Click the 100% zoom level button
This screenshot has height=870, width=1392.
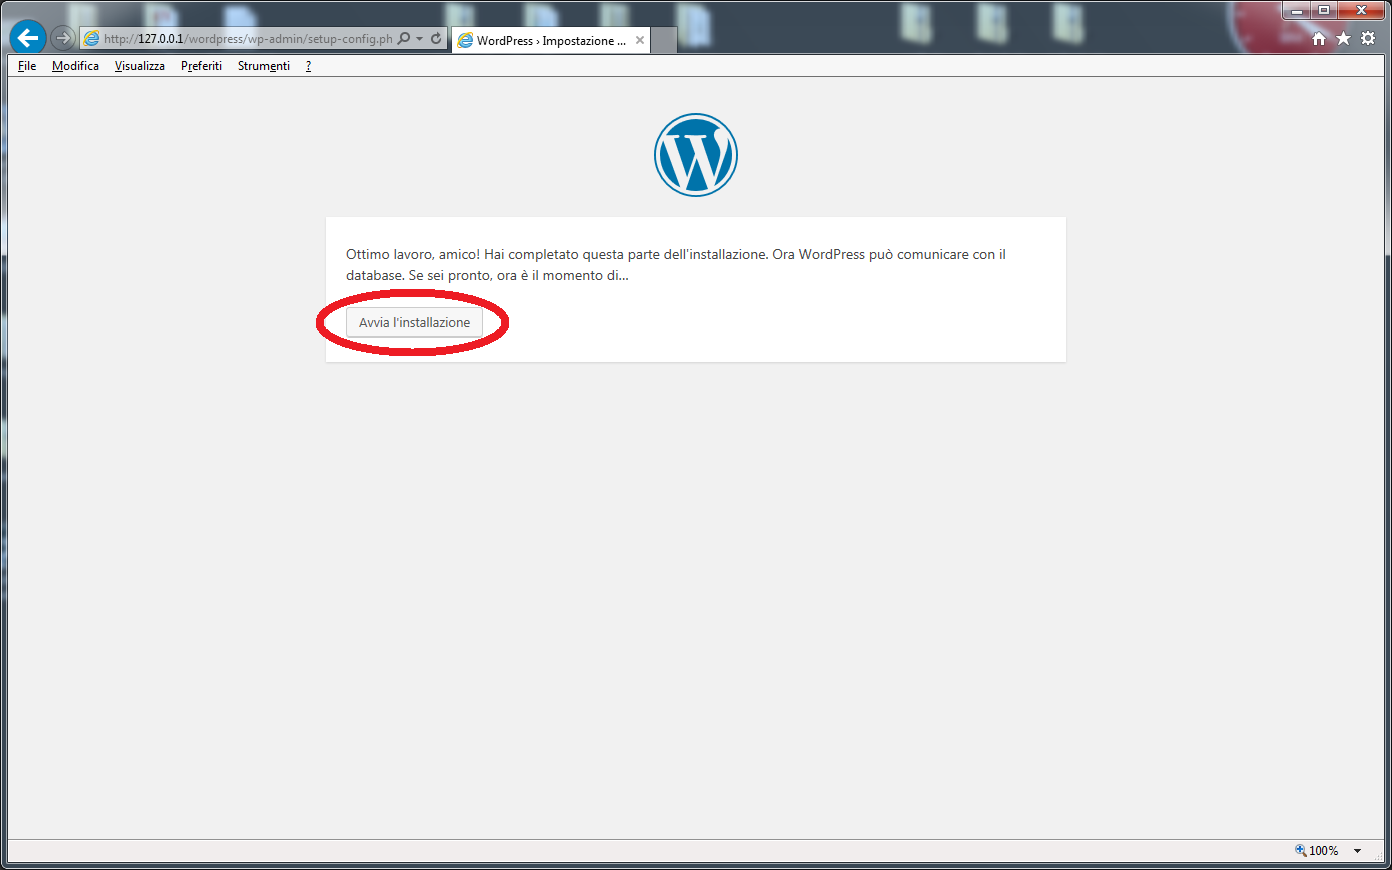coord(1317,851)
